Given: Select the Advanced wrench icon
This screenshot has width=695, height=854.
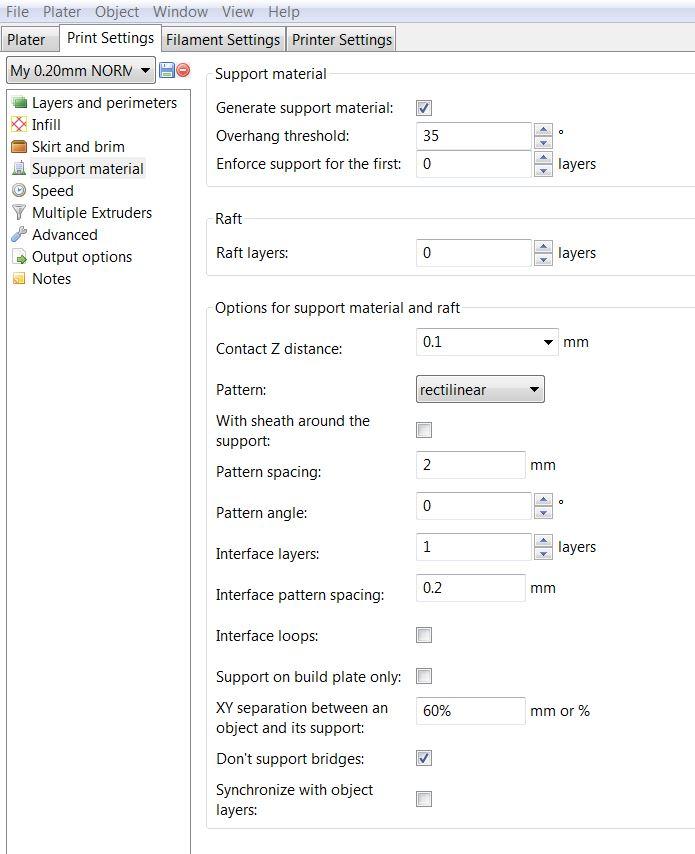Looking at the screenshot, I should pyautogui.click(x=19, y=235).
